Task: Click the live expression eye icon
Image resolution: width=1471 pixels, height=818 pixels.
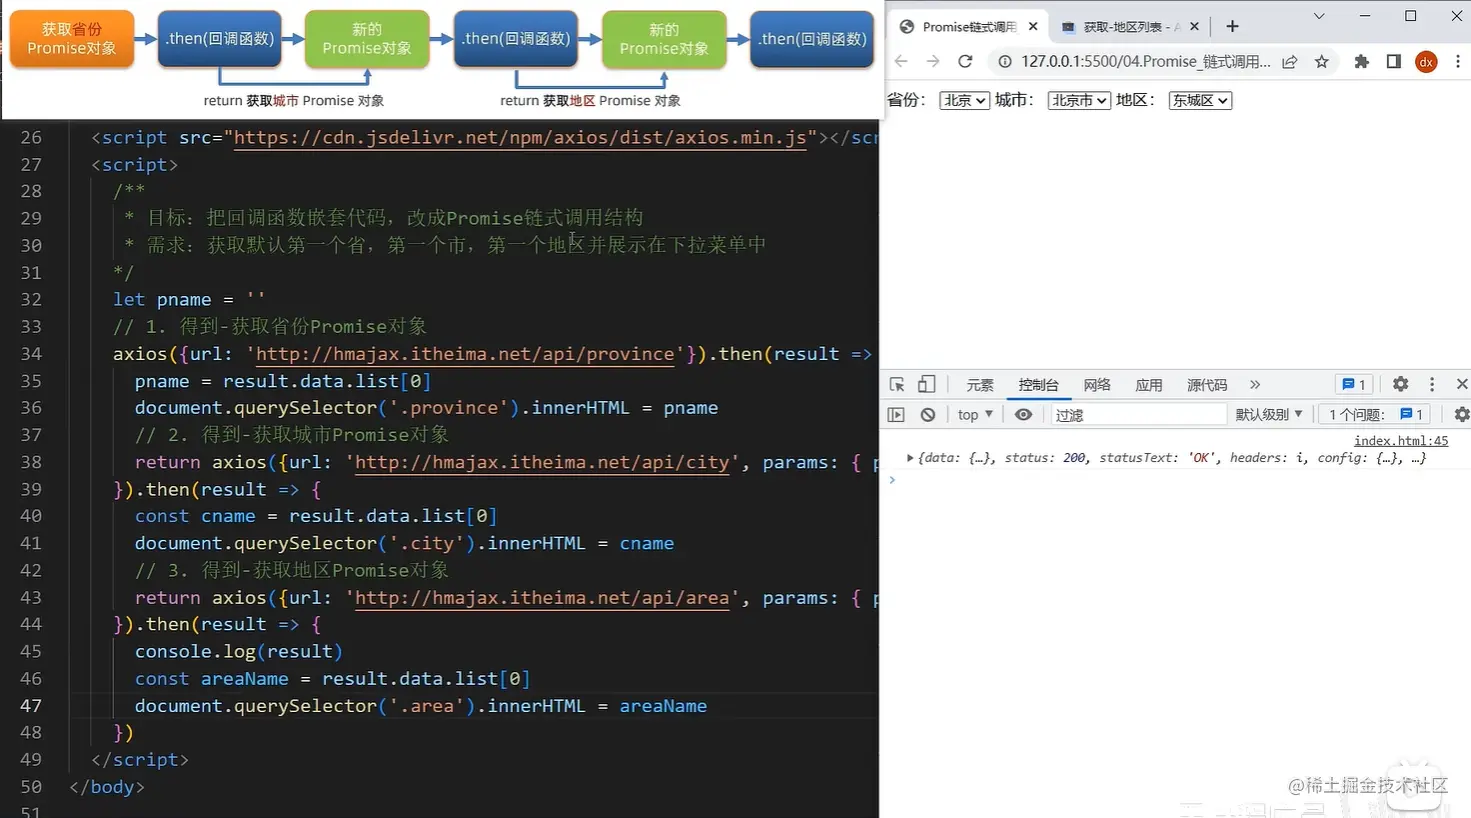Action: (x=1023, y=414)
